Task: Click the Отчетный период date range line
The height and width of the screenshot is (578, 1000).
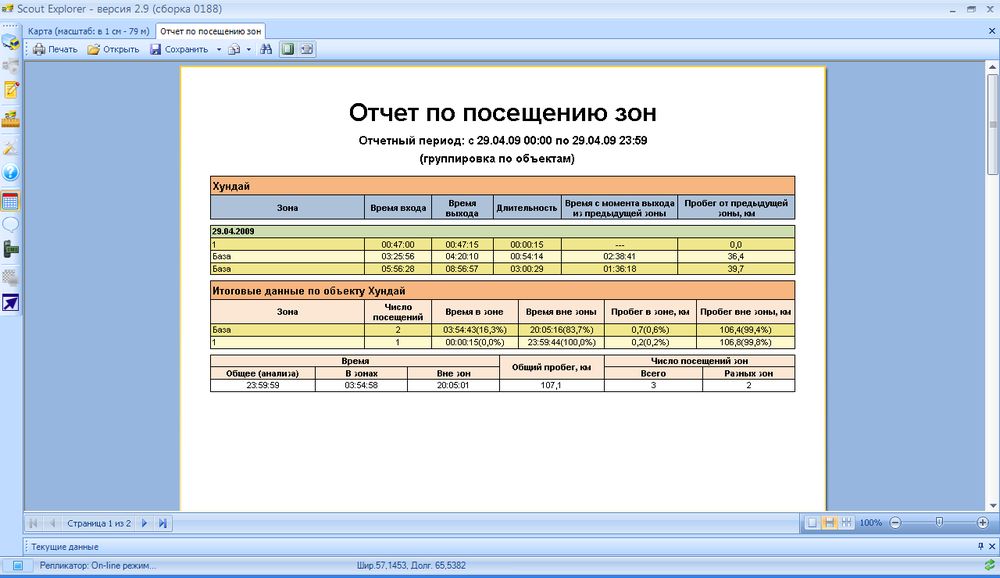Action: 503,140
